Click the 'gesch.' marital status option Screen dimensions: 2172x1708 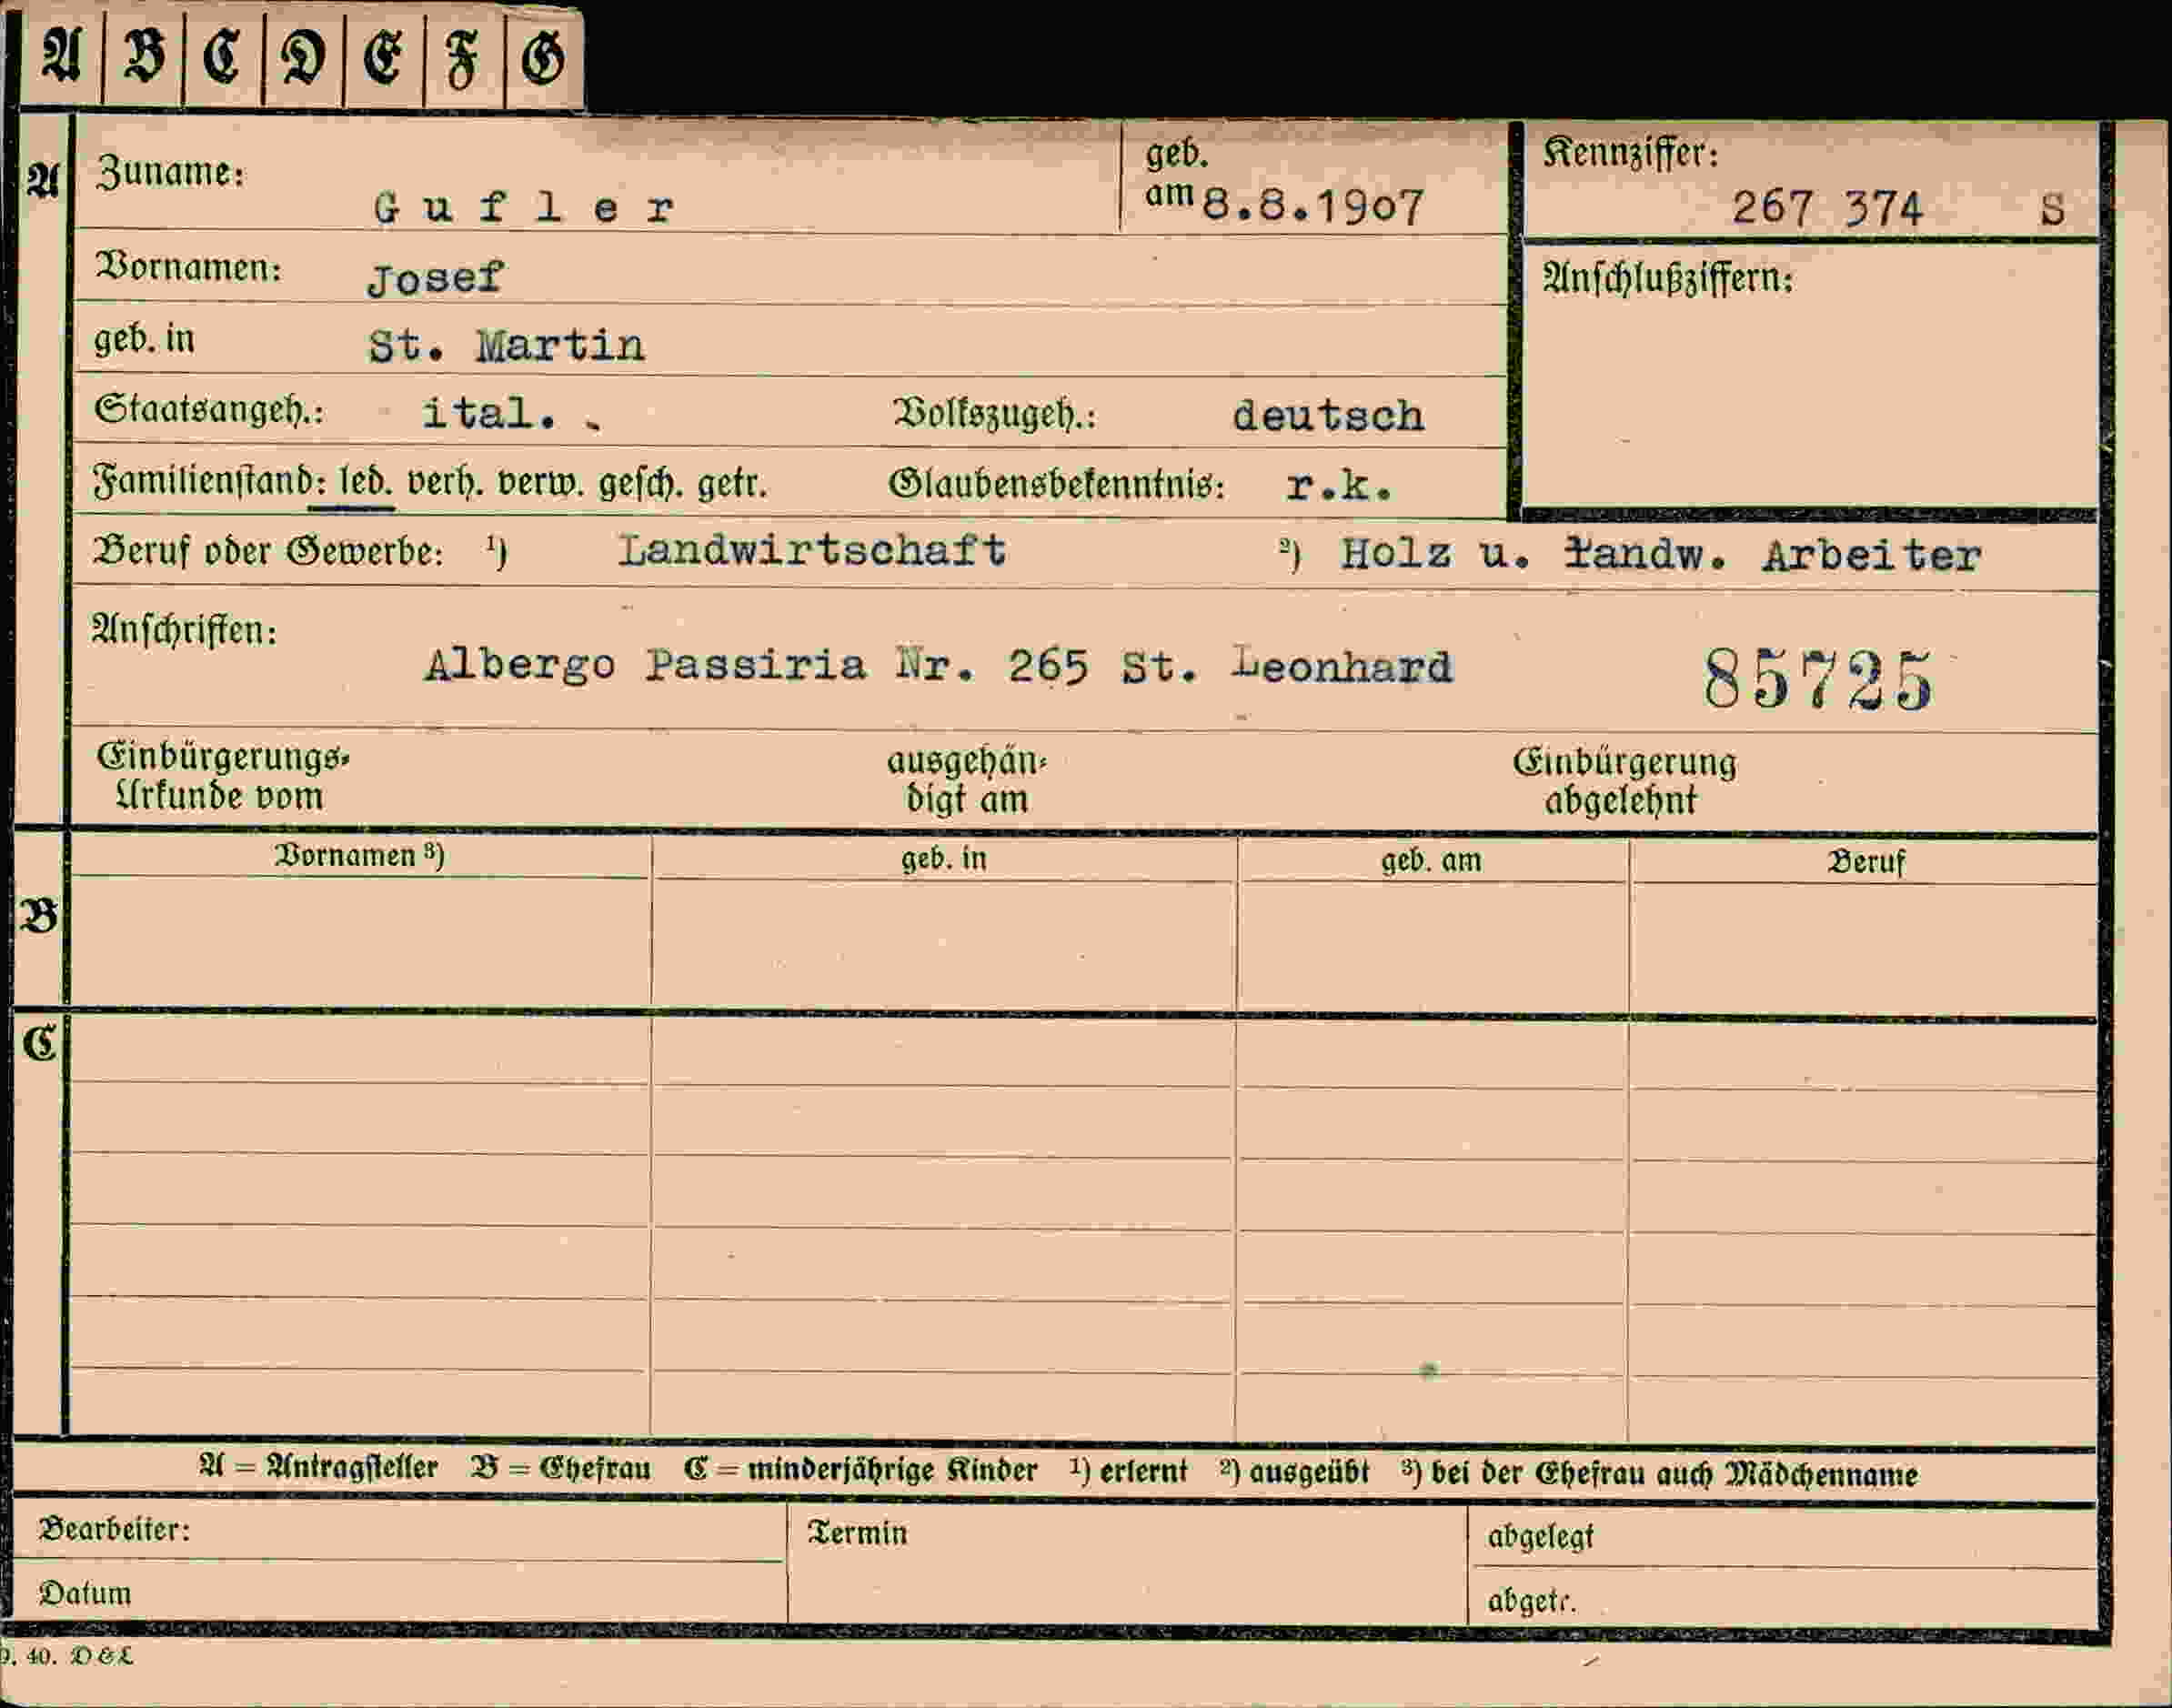(641, 484)
